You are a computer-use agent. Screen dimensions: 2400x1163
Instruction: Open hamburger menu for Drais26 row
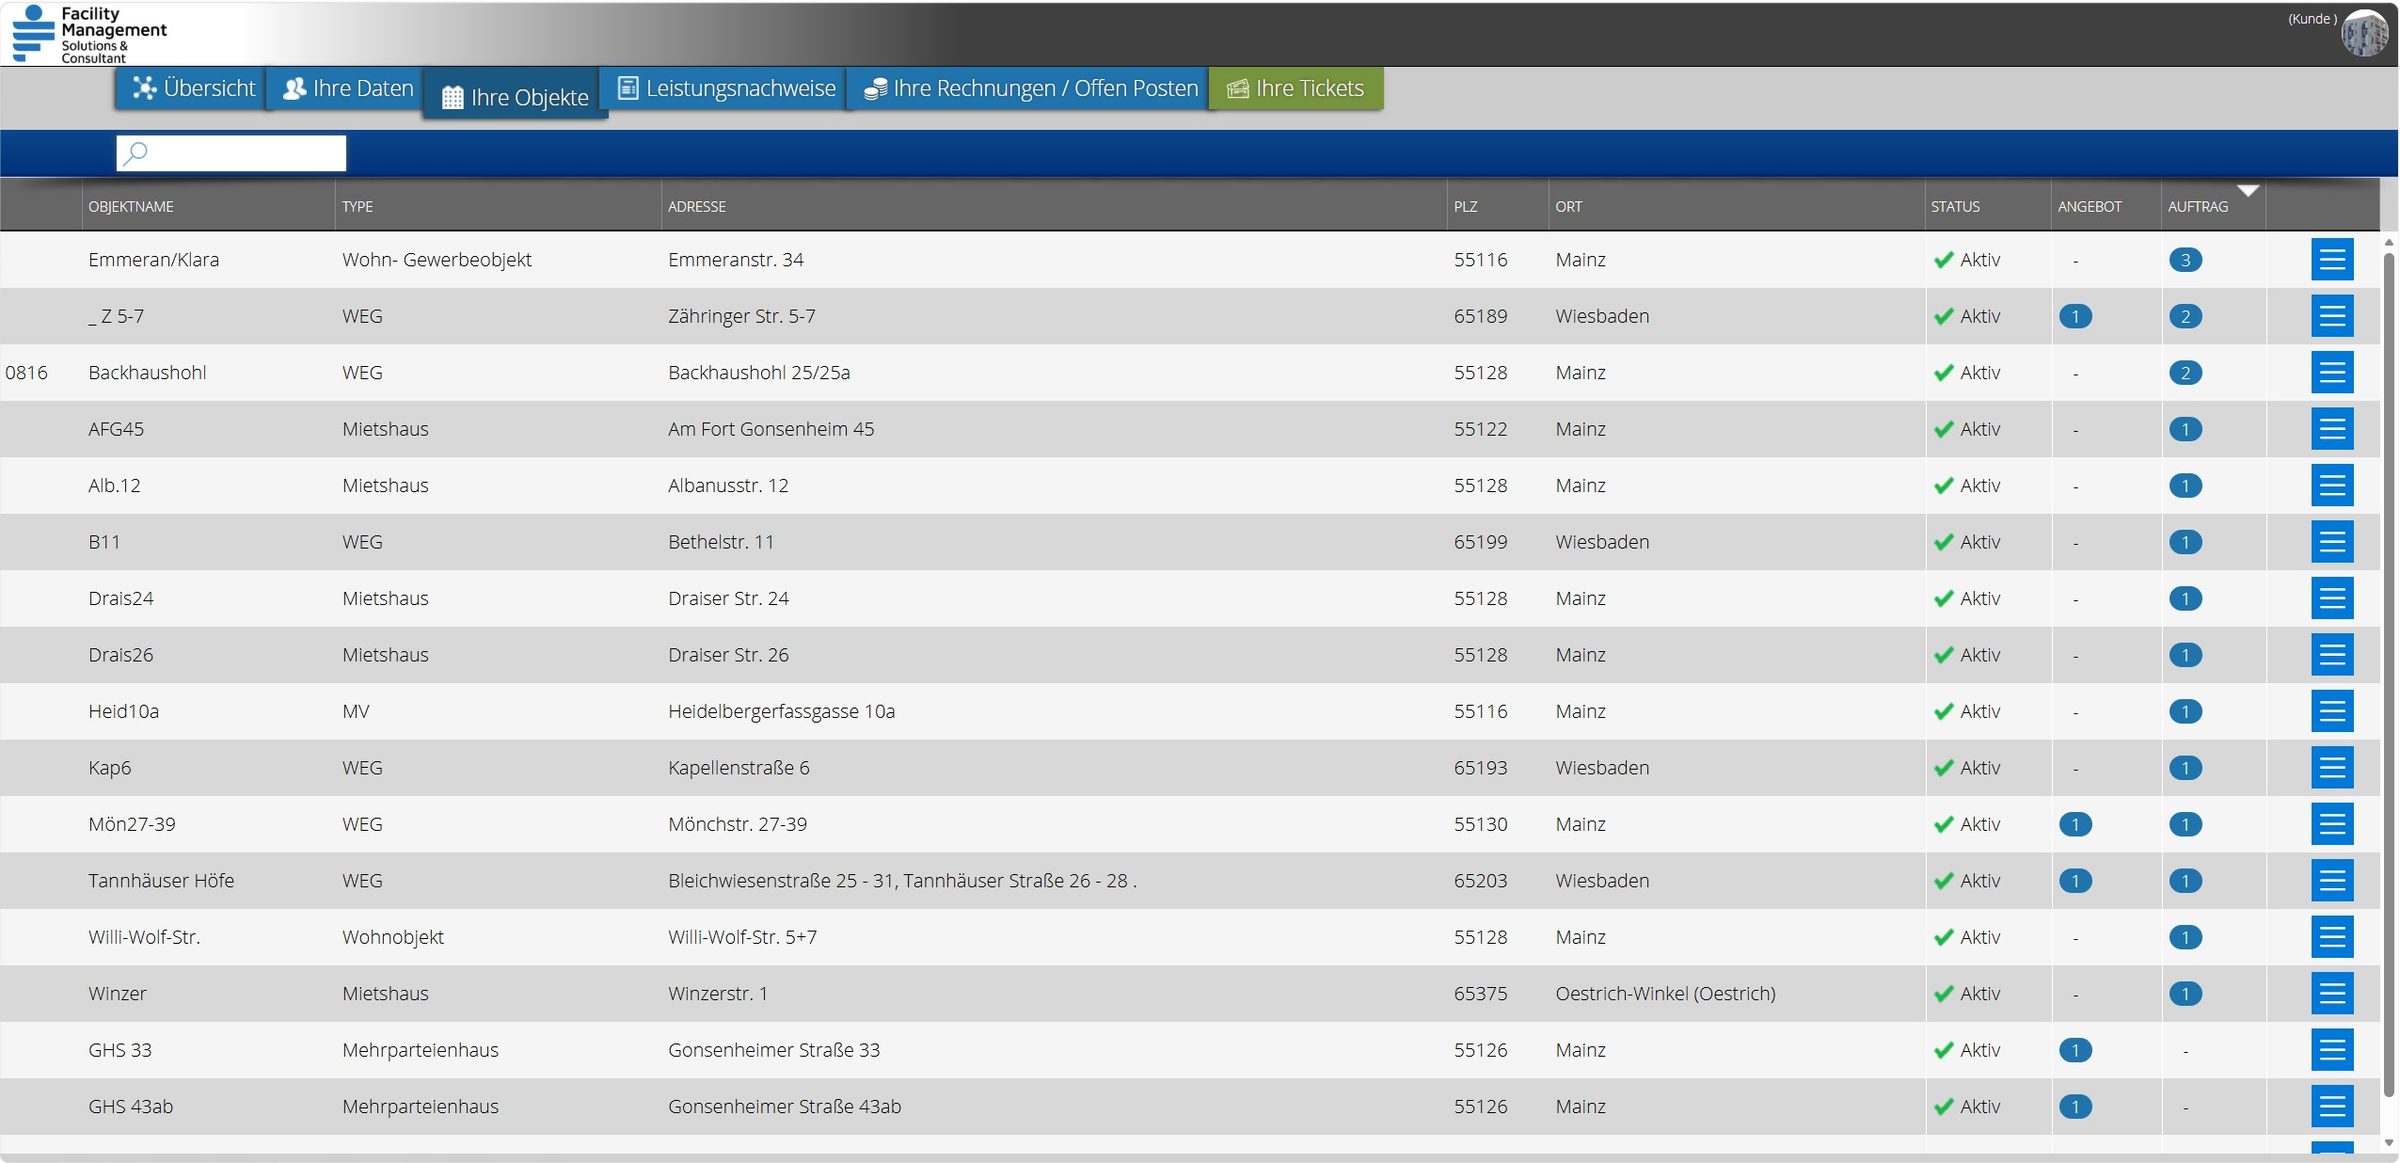2331,655
